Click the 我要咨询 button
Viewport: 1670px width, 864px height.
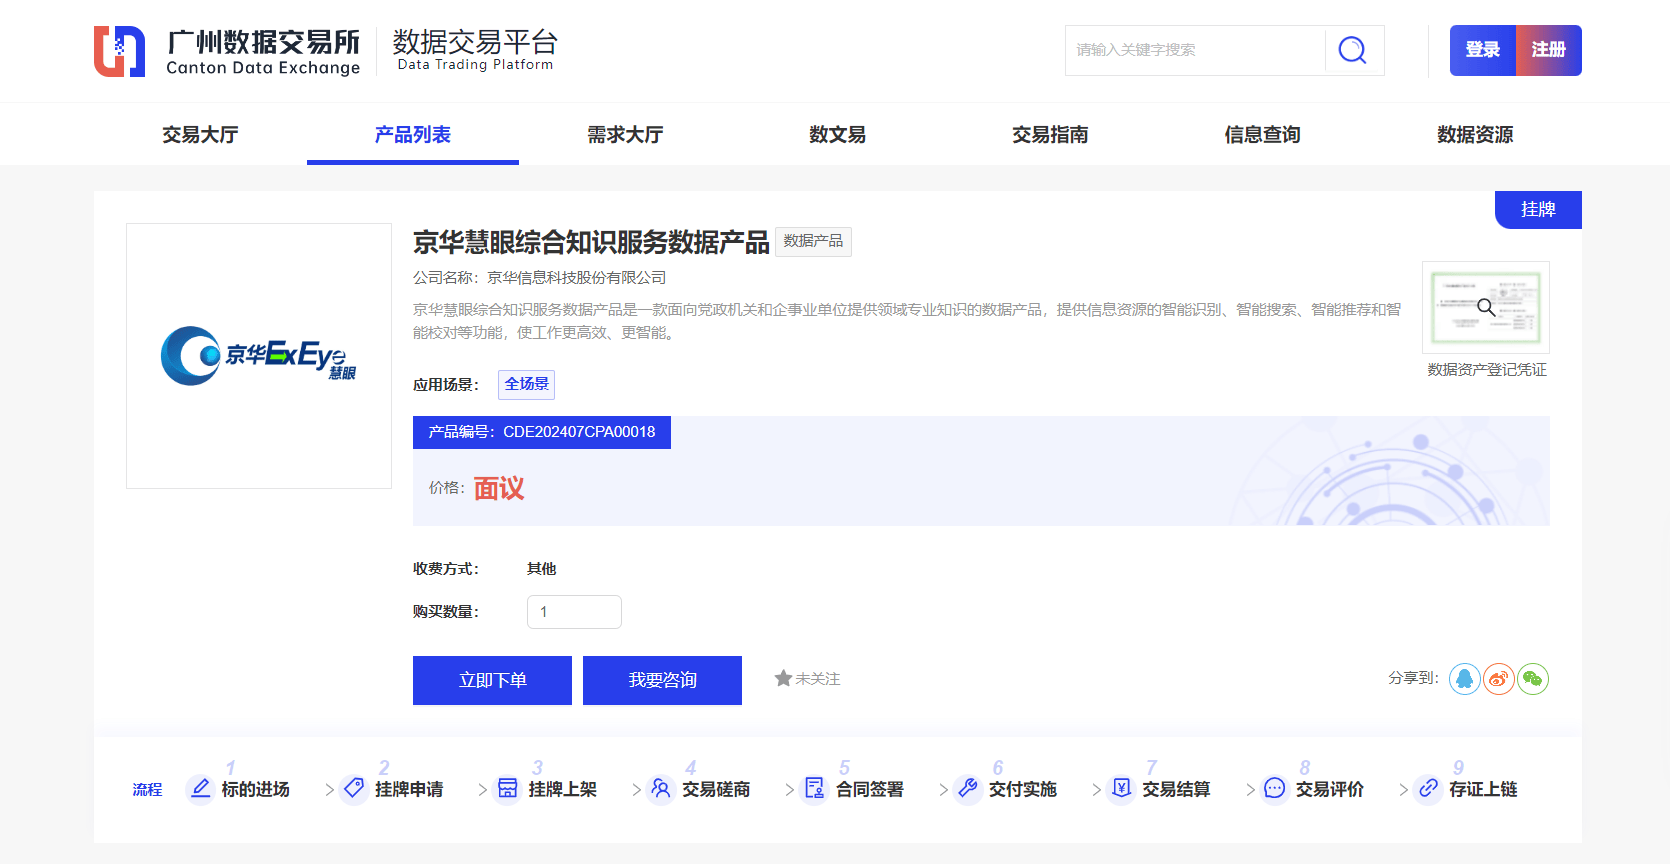pos(662,680)
